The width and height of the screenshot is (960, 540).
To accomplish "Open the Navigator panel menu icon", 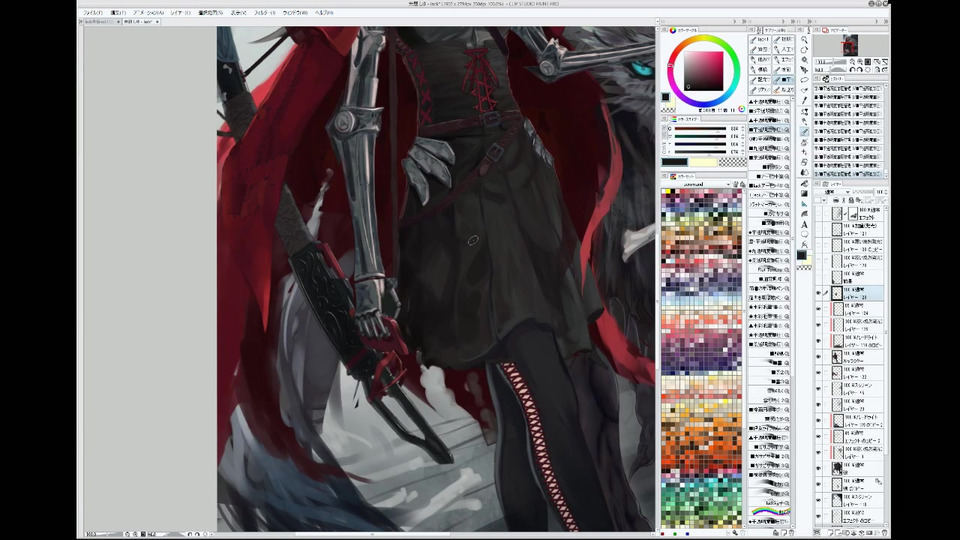I will 817,29.
